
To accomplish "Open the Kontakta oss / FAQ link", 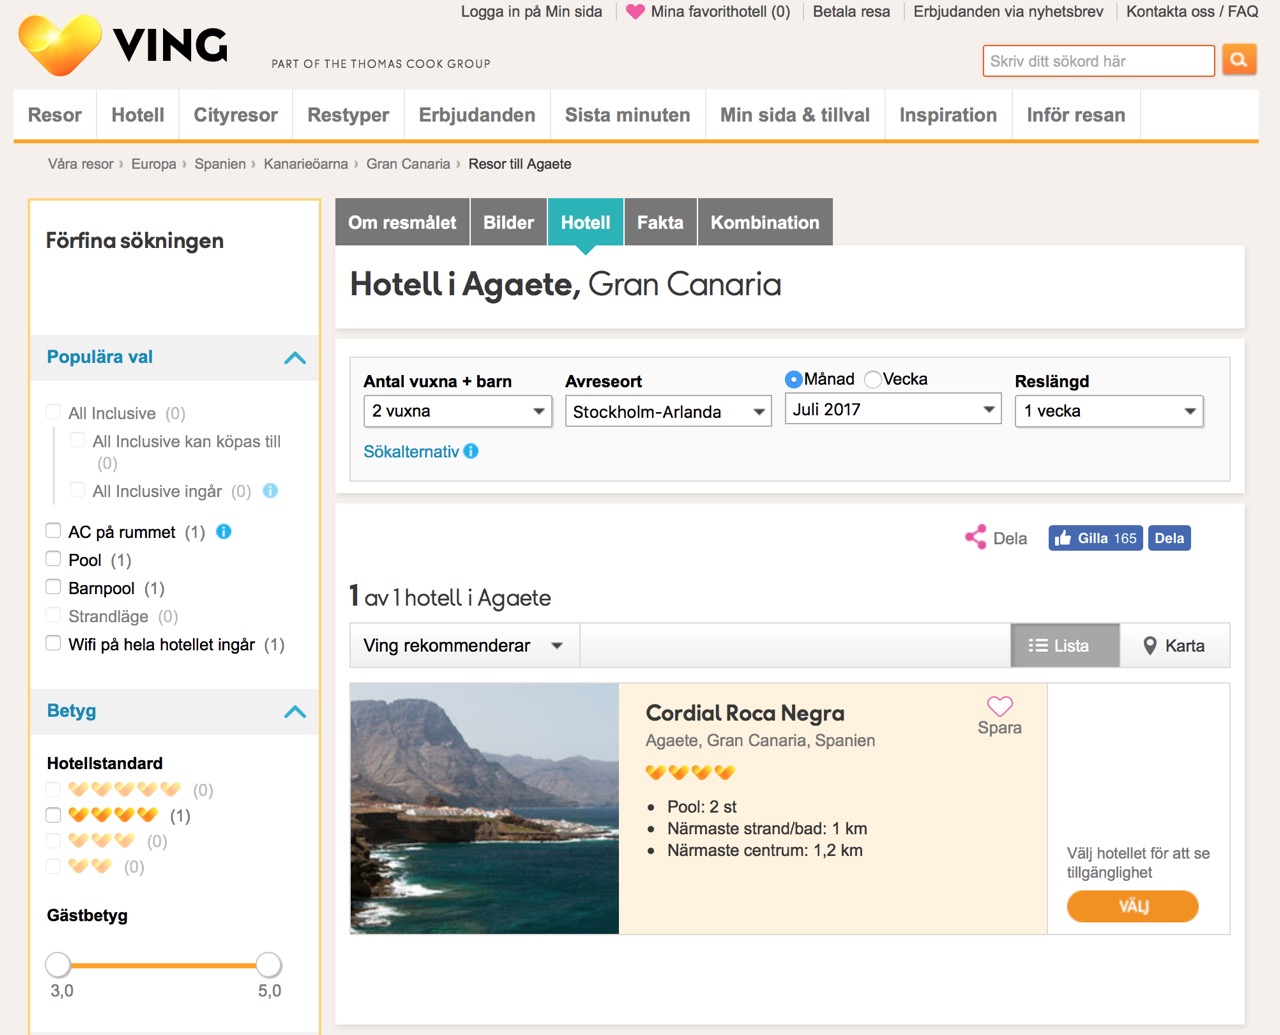I will tap(1192, 12).
